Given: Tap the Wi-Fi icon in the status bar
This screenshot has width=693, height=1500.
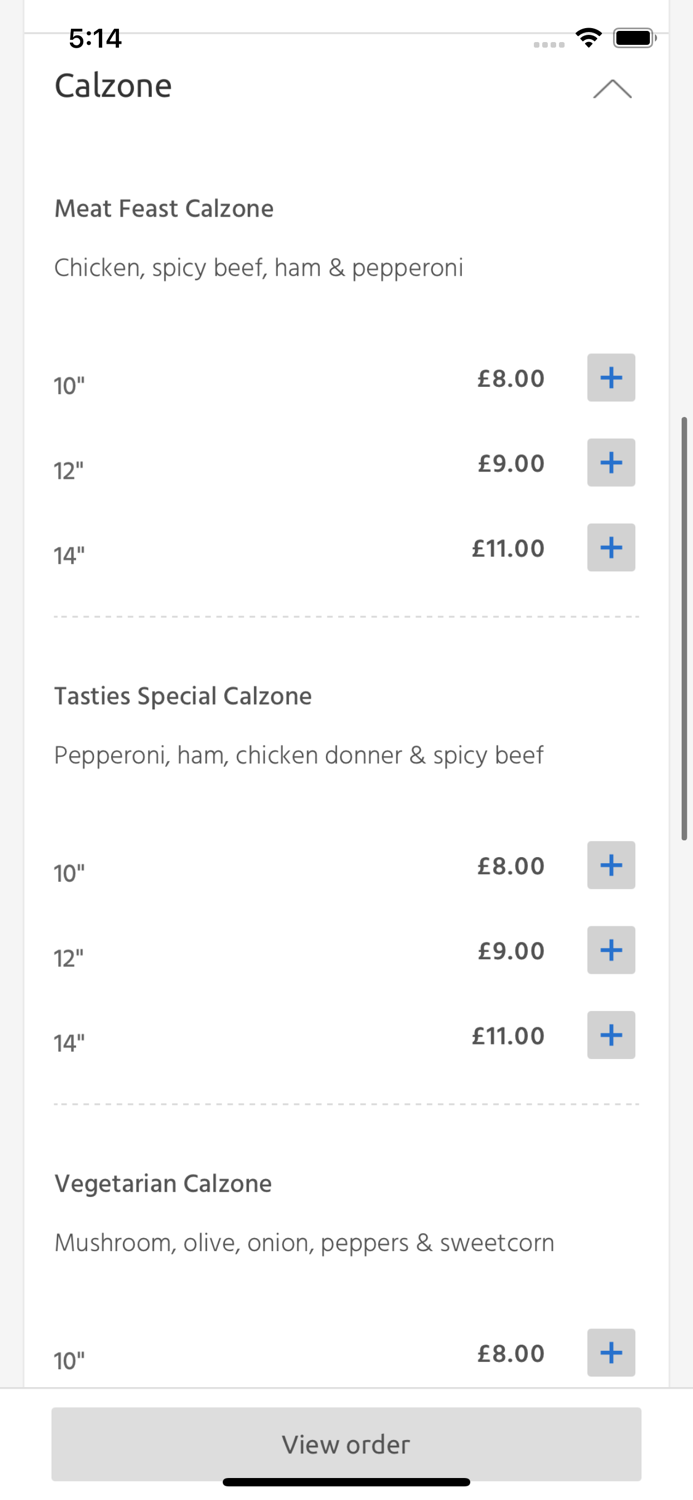Looking at the screenshot, I should (588, 37).
